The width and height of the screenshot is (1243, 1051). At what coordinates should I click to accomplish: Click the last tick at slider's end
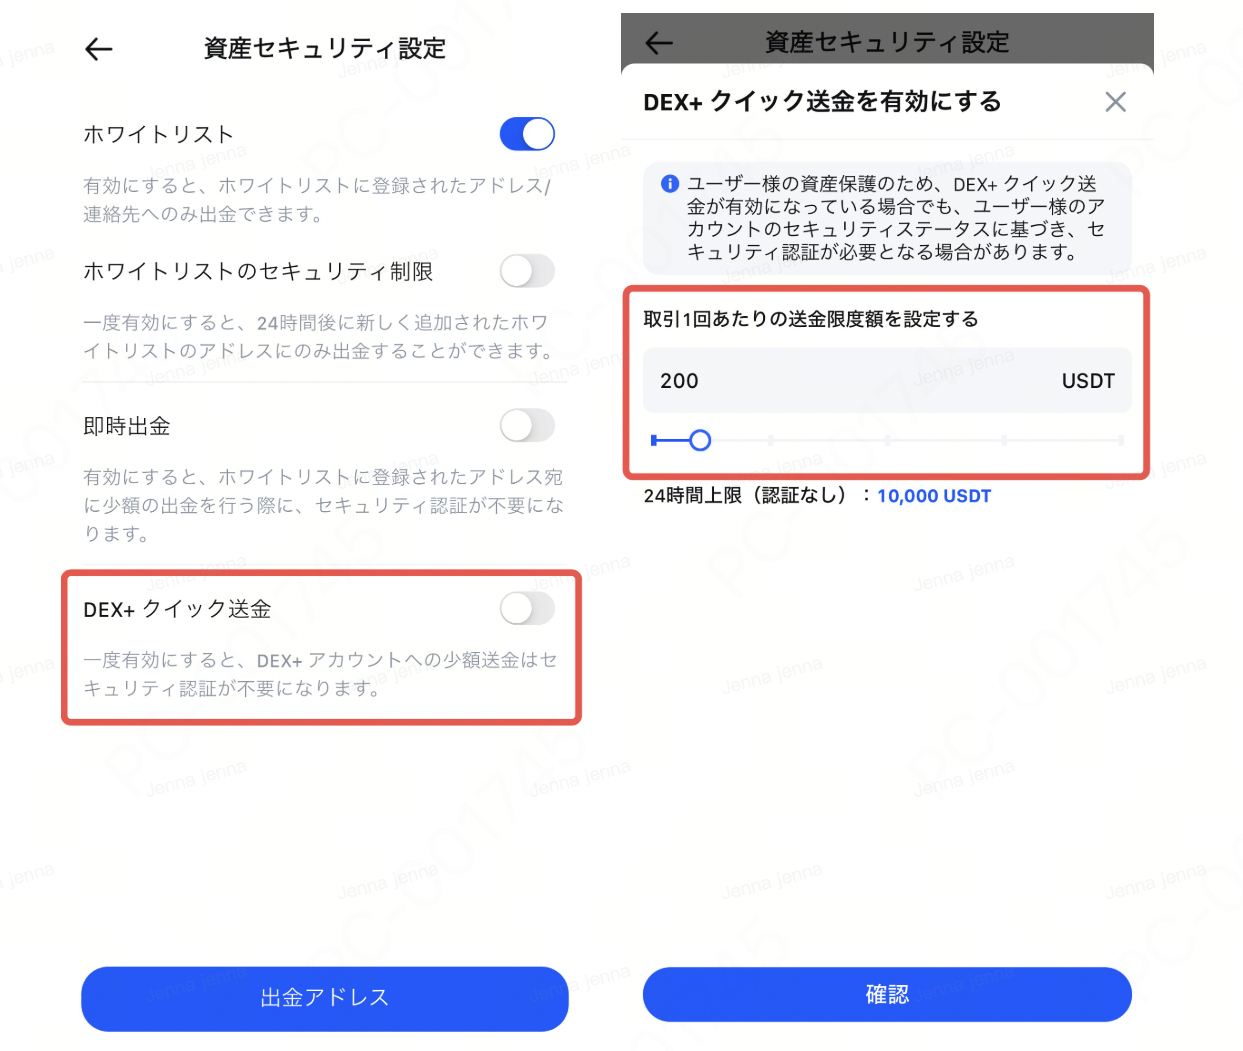1121,440
